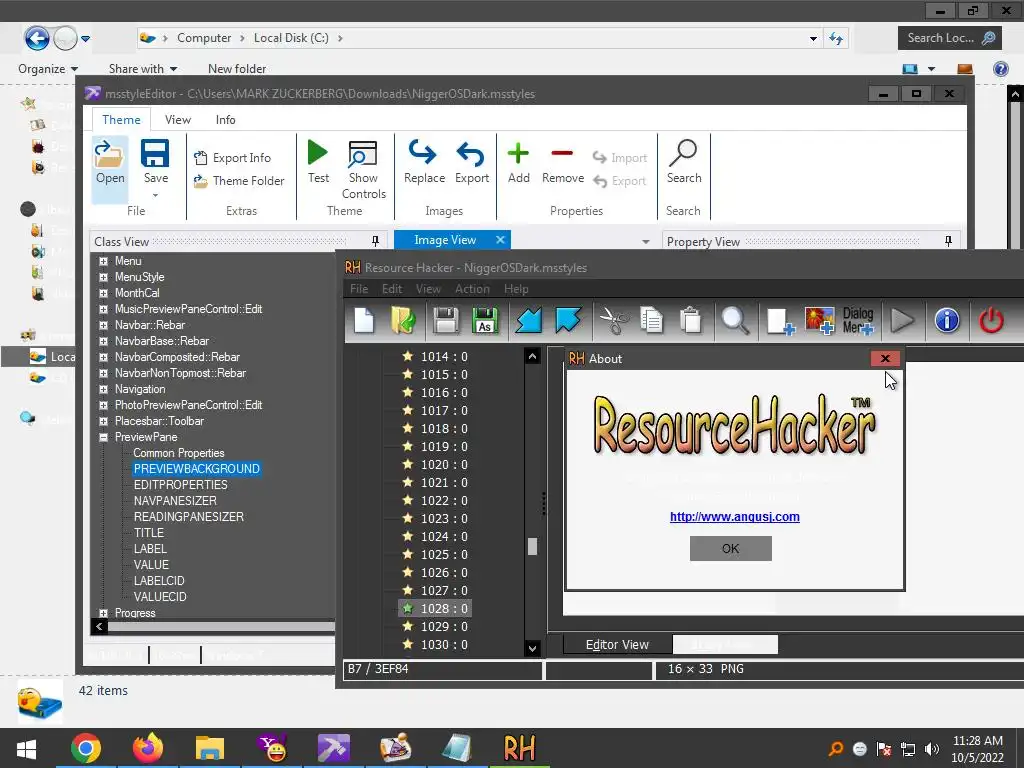Open the Help menu in Resource Hacker
Screen dimensions: 1024x768
tap(516, 289)
